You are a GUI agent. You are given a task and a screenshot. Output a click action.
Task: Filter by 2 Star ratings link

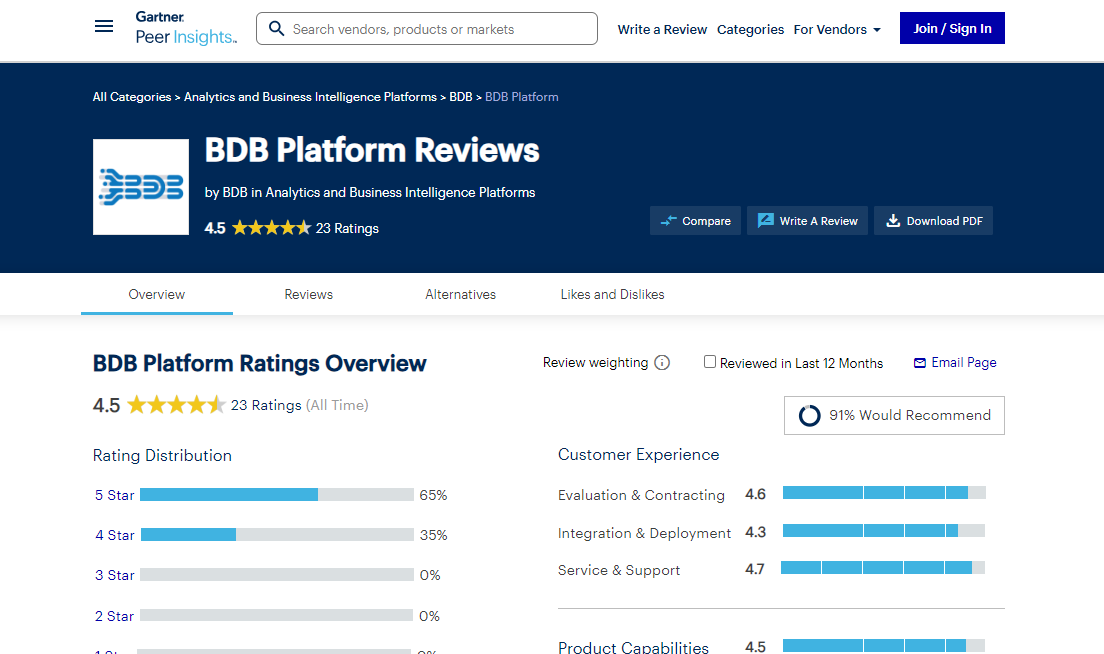114,616
